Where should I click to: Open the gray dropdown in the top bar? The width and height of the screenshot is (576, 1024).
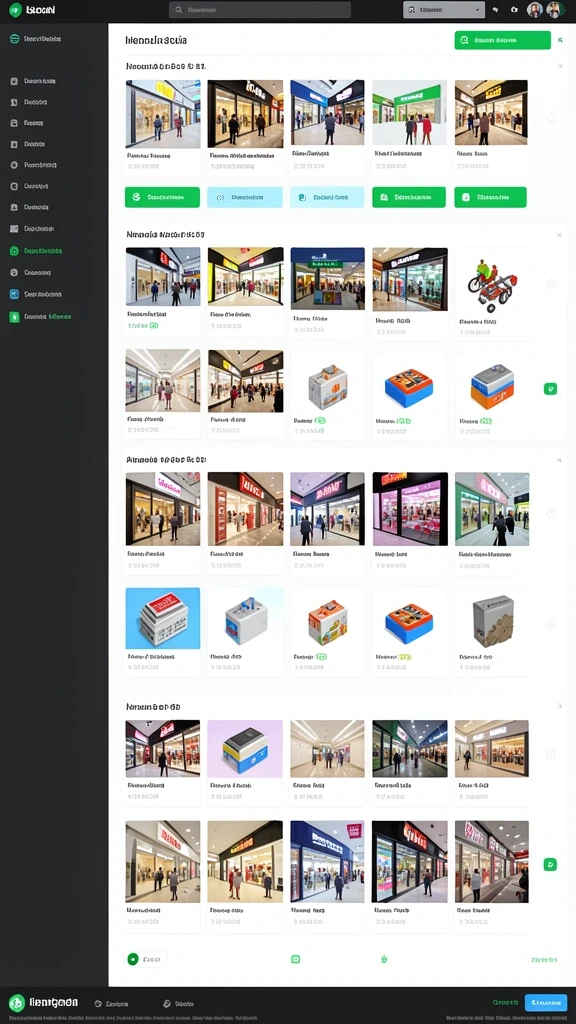443,10
